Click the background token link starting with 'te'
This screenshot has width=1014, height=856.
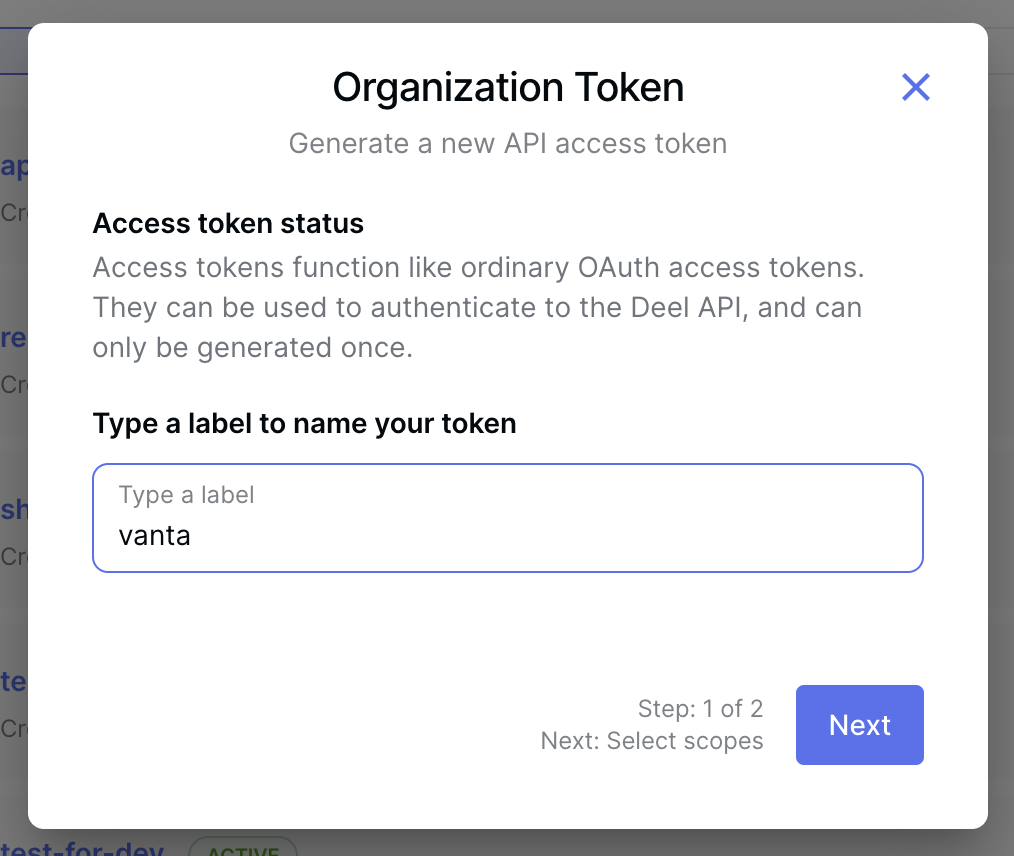14,681
